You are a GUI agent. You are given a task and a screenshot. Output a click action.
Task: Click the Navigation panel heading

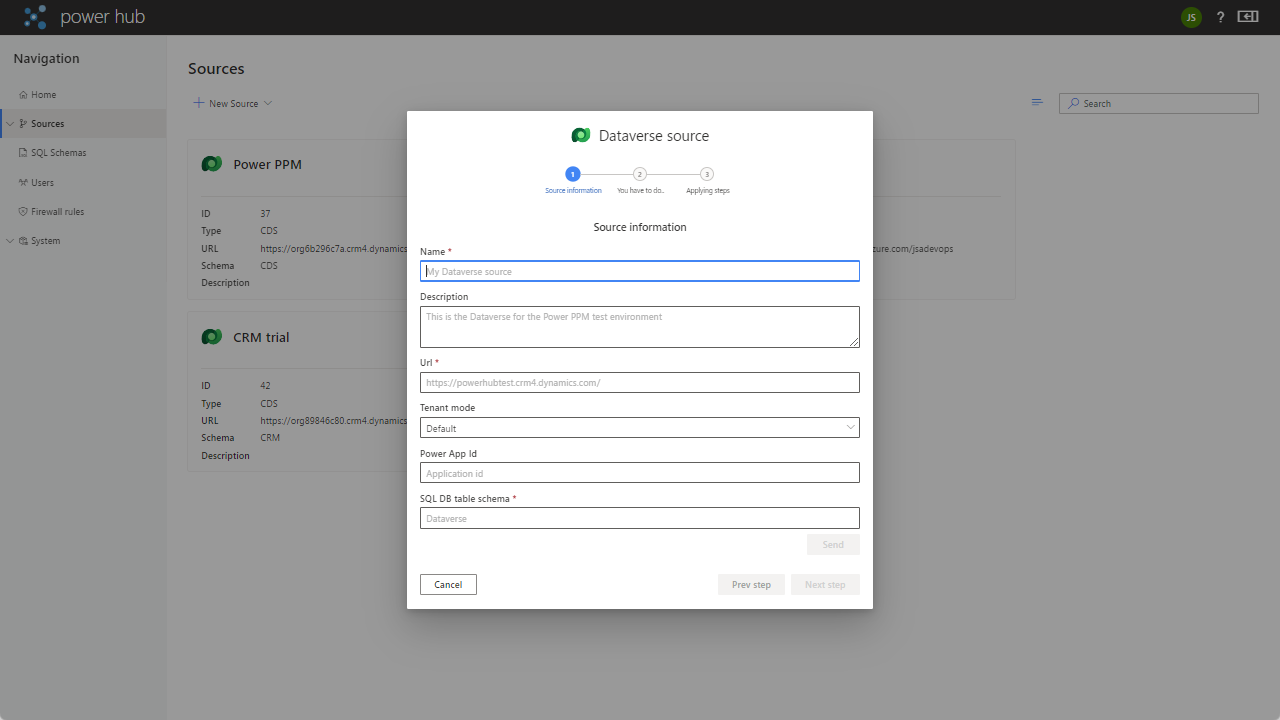tap(46, 59)
